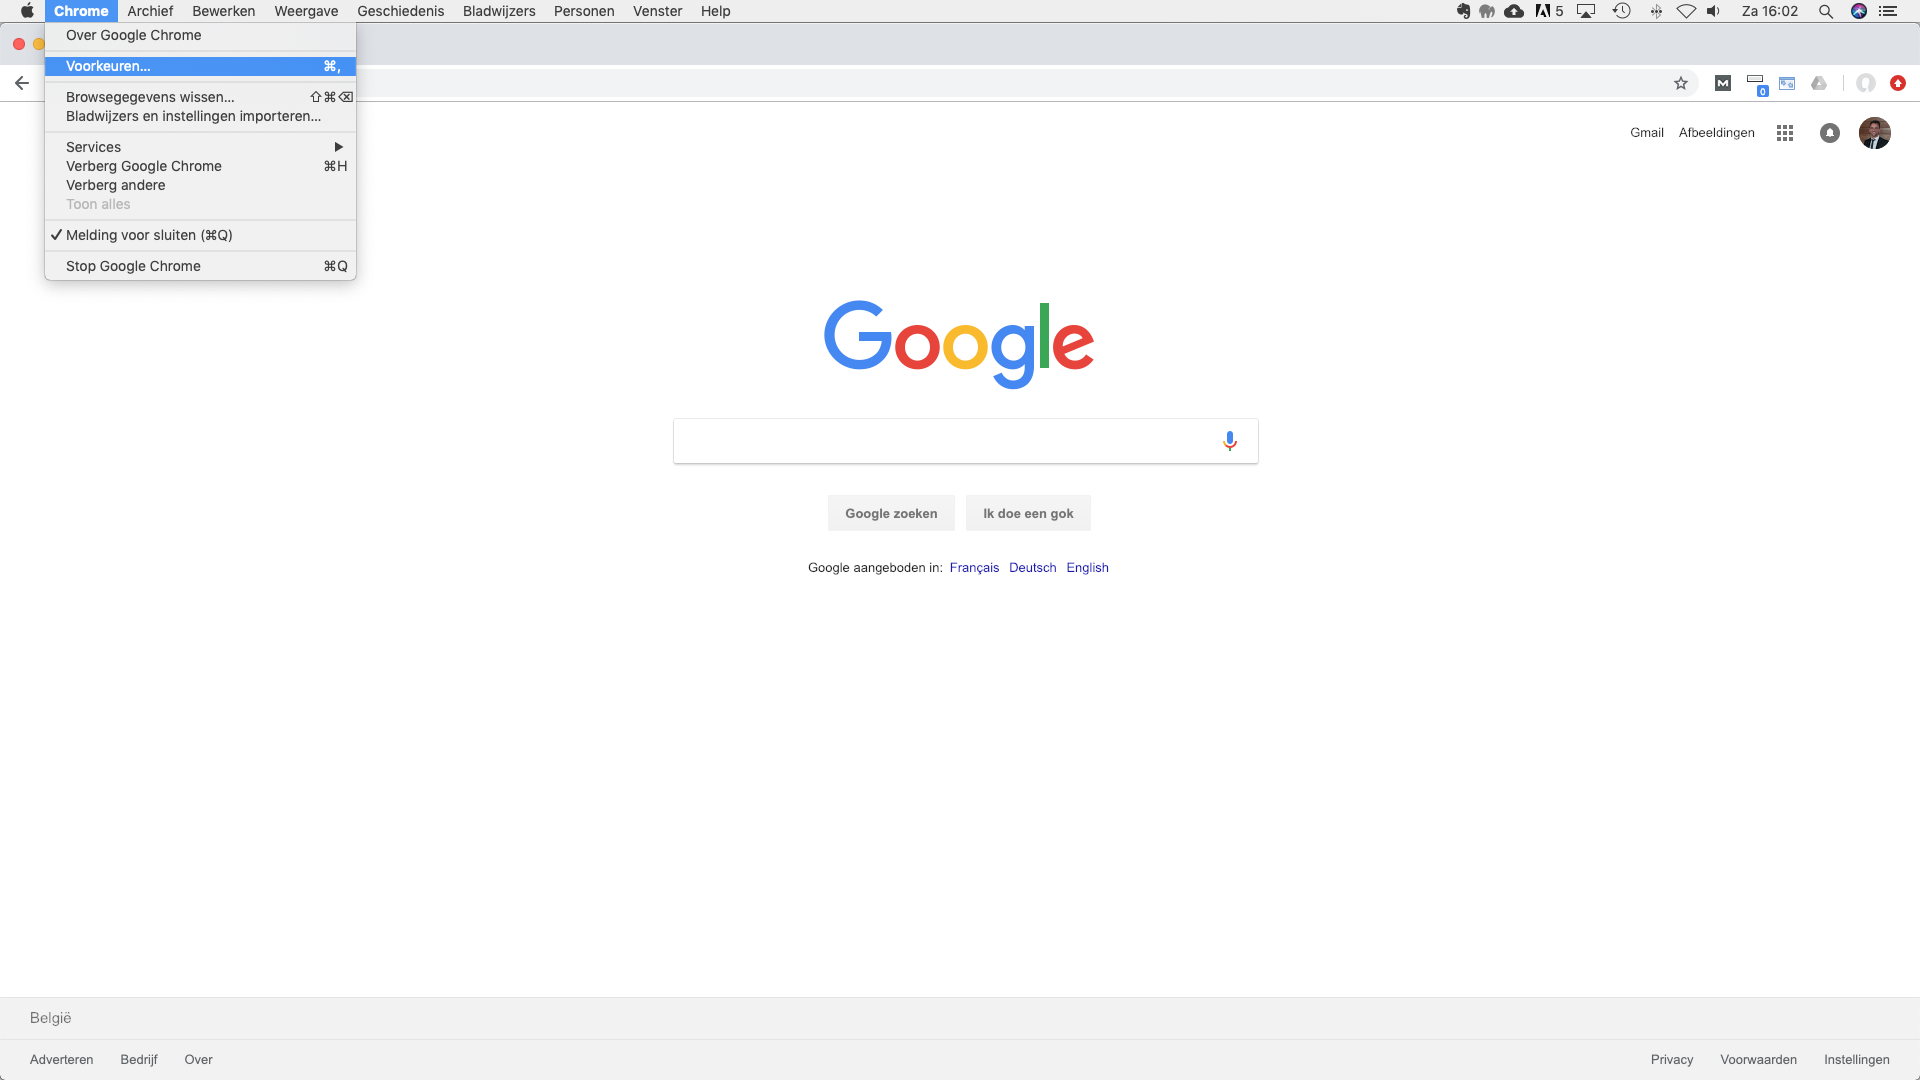Open the Bedrijf footer link
The height and width of the screenshot is (1080, 1920).
click(139, 1060)
